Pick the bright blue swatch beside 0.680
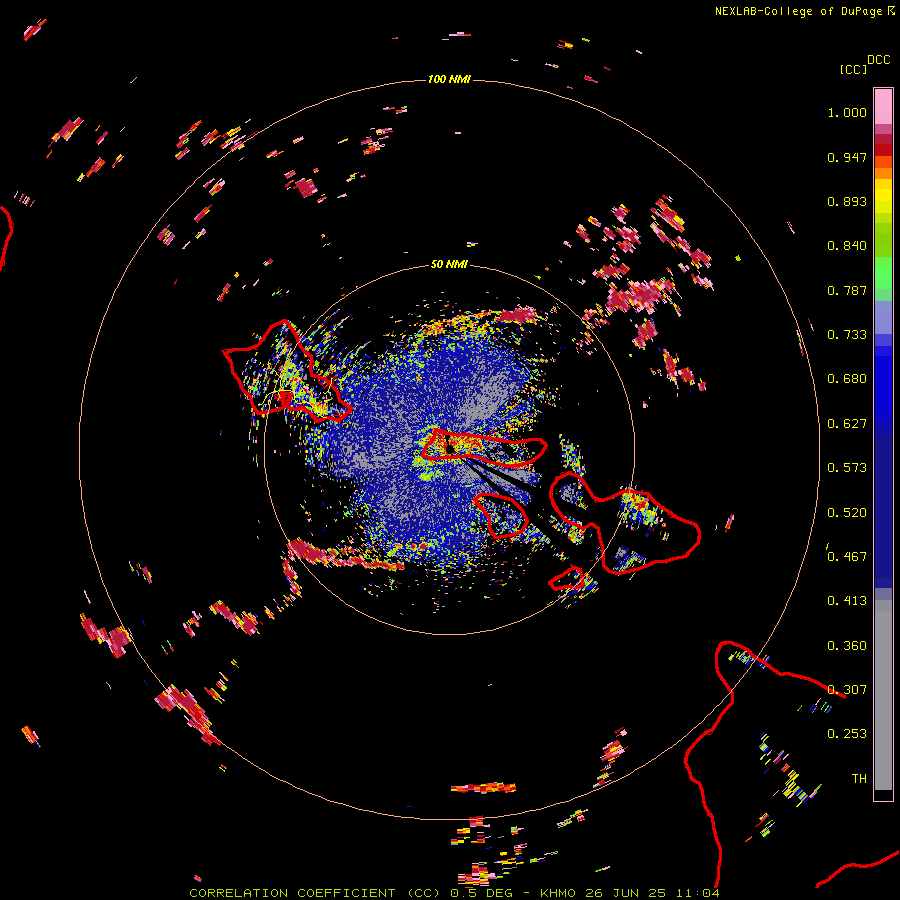900x900 pixels. [x=883, y=385]
